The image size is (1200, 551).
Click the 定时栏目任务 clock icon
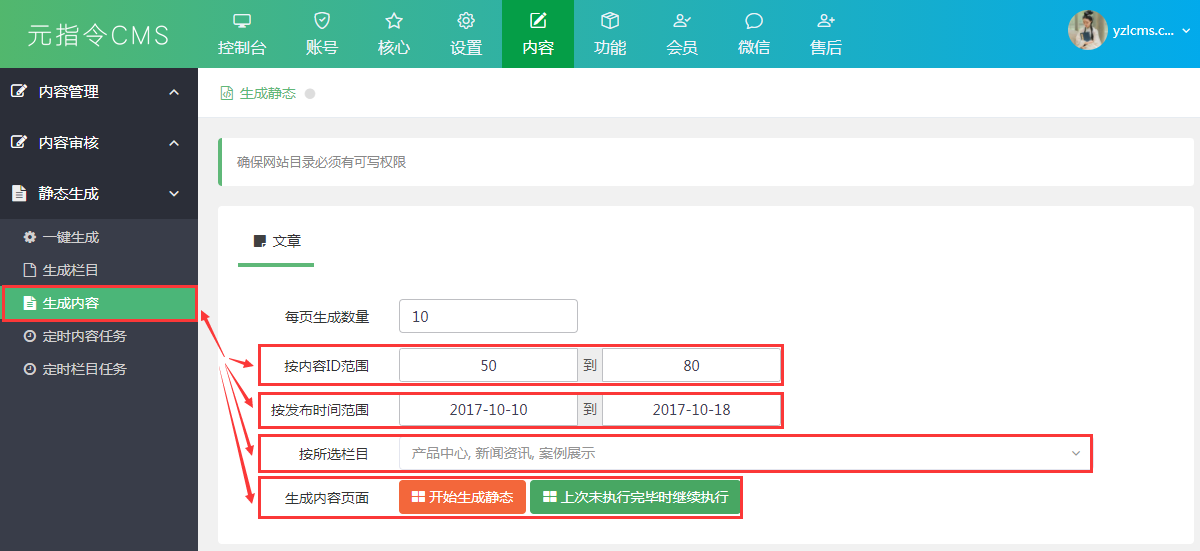coord(30,369)
